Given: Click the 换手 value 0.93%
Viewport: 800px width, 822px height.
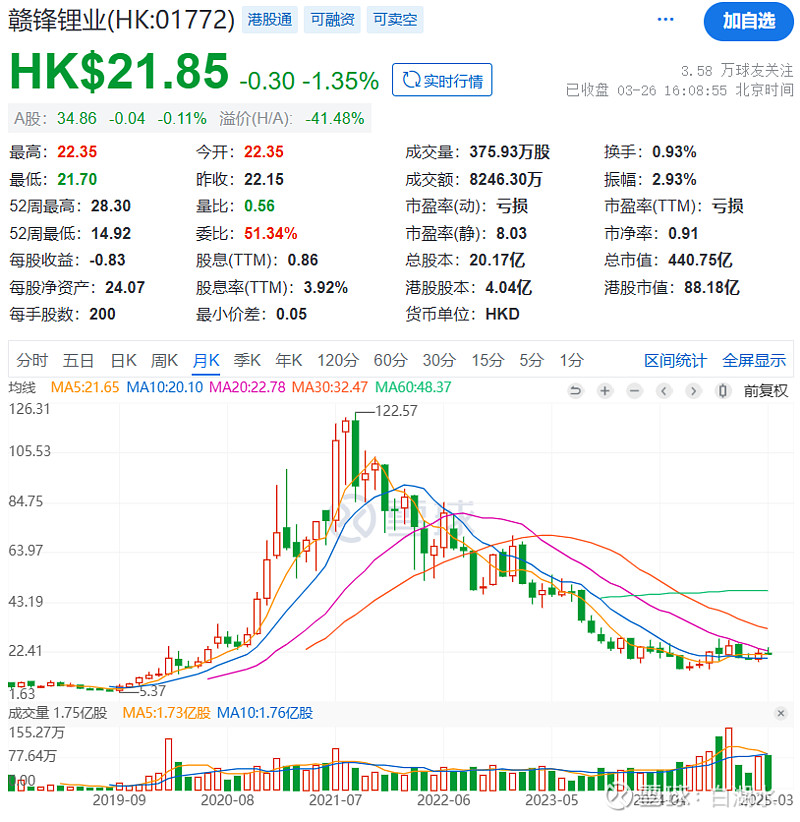Looking at the screenshot, I should click(x=674, y=152).
